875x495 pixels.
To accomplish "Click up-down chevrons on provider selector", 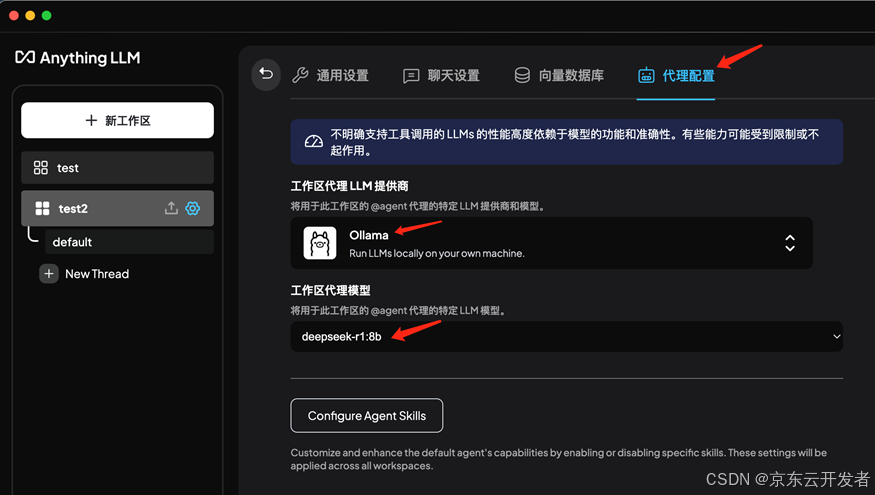I will point(790,243).
